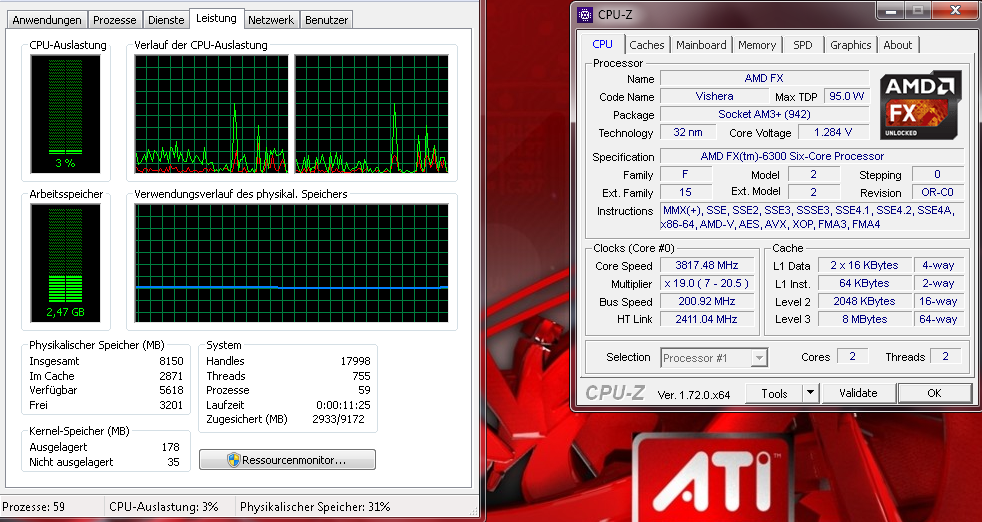Click the Verfügbar value 5618
Viewport: 982px width, 522px height.
click(x=171, y=390)
